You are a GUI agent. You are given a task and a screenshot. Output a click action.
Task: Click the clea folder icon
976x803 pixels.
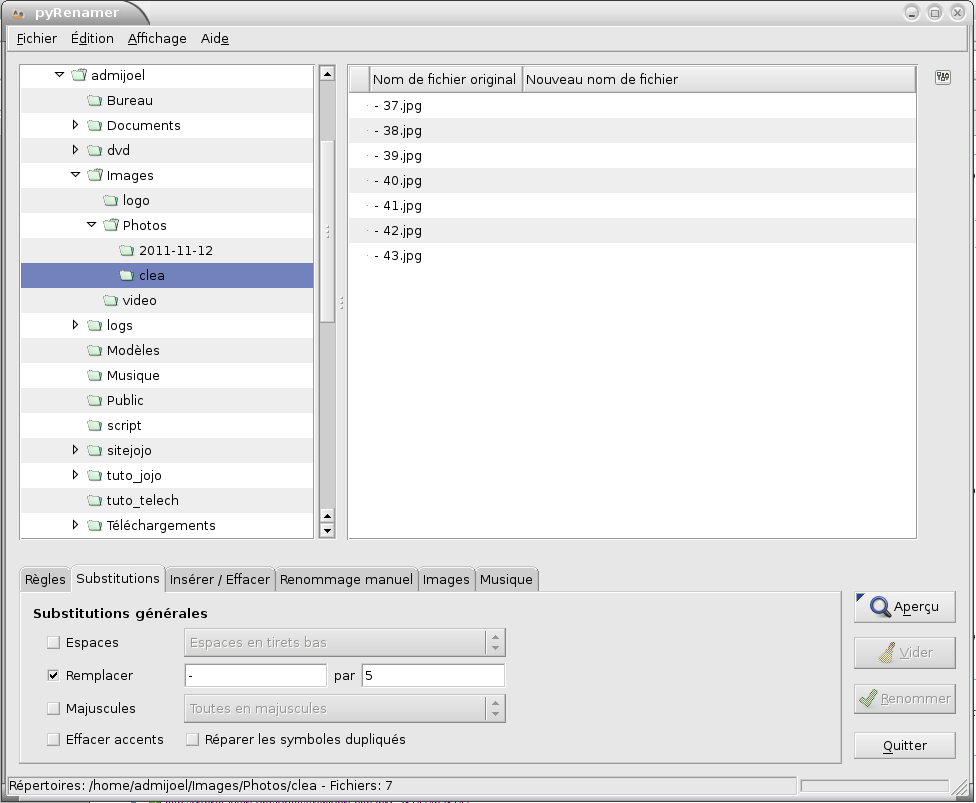[x=126, y=276]
